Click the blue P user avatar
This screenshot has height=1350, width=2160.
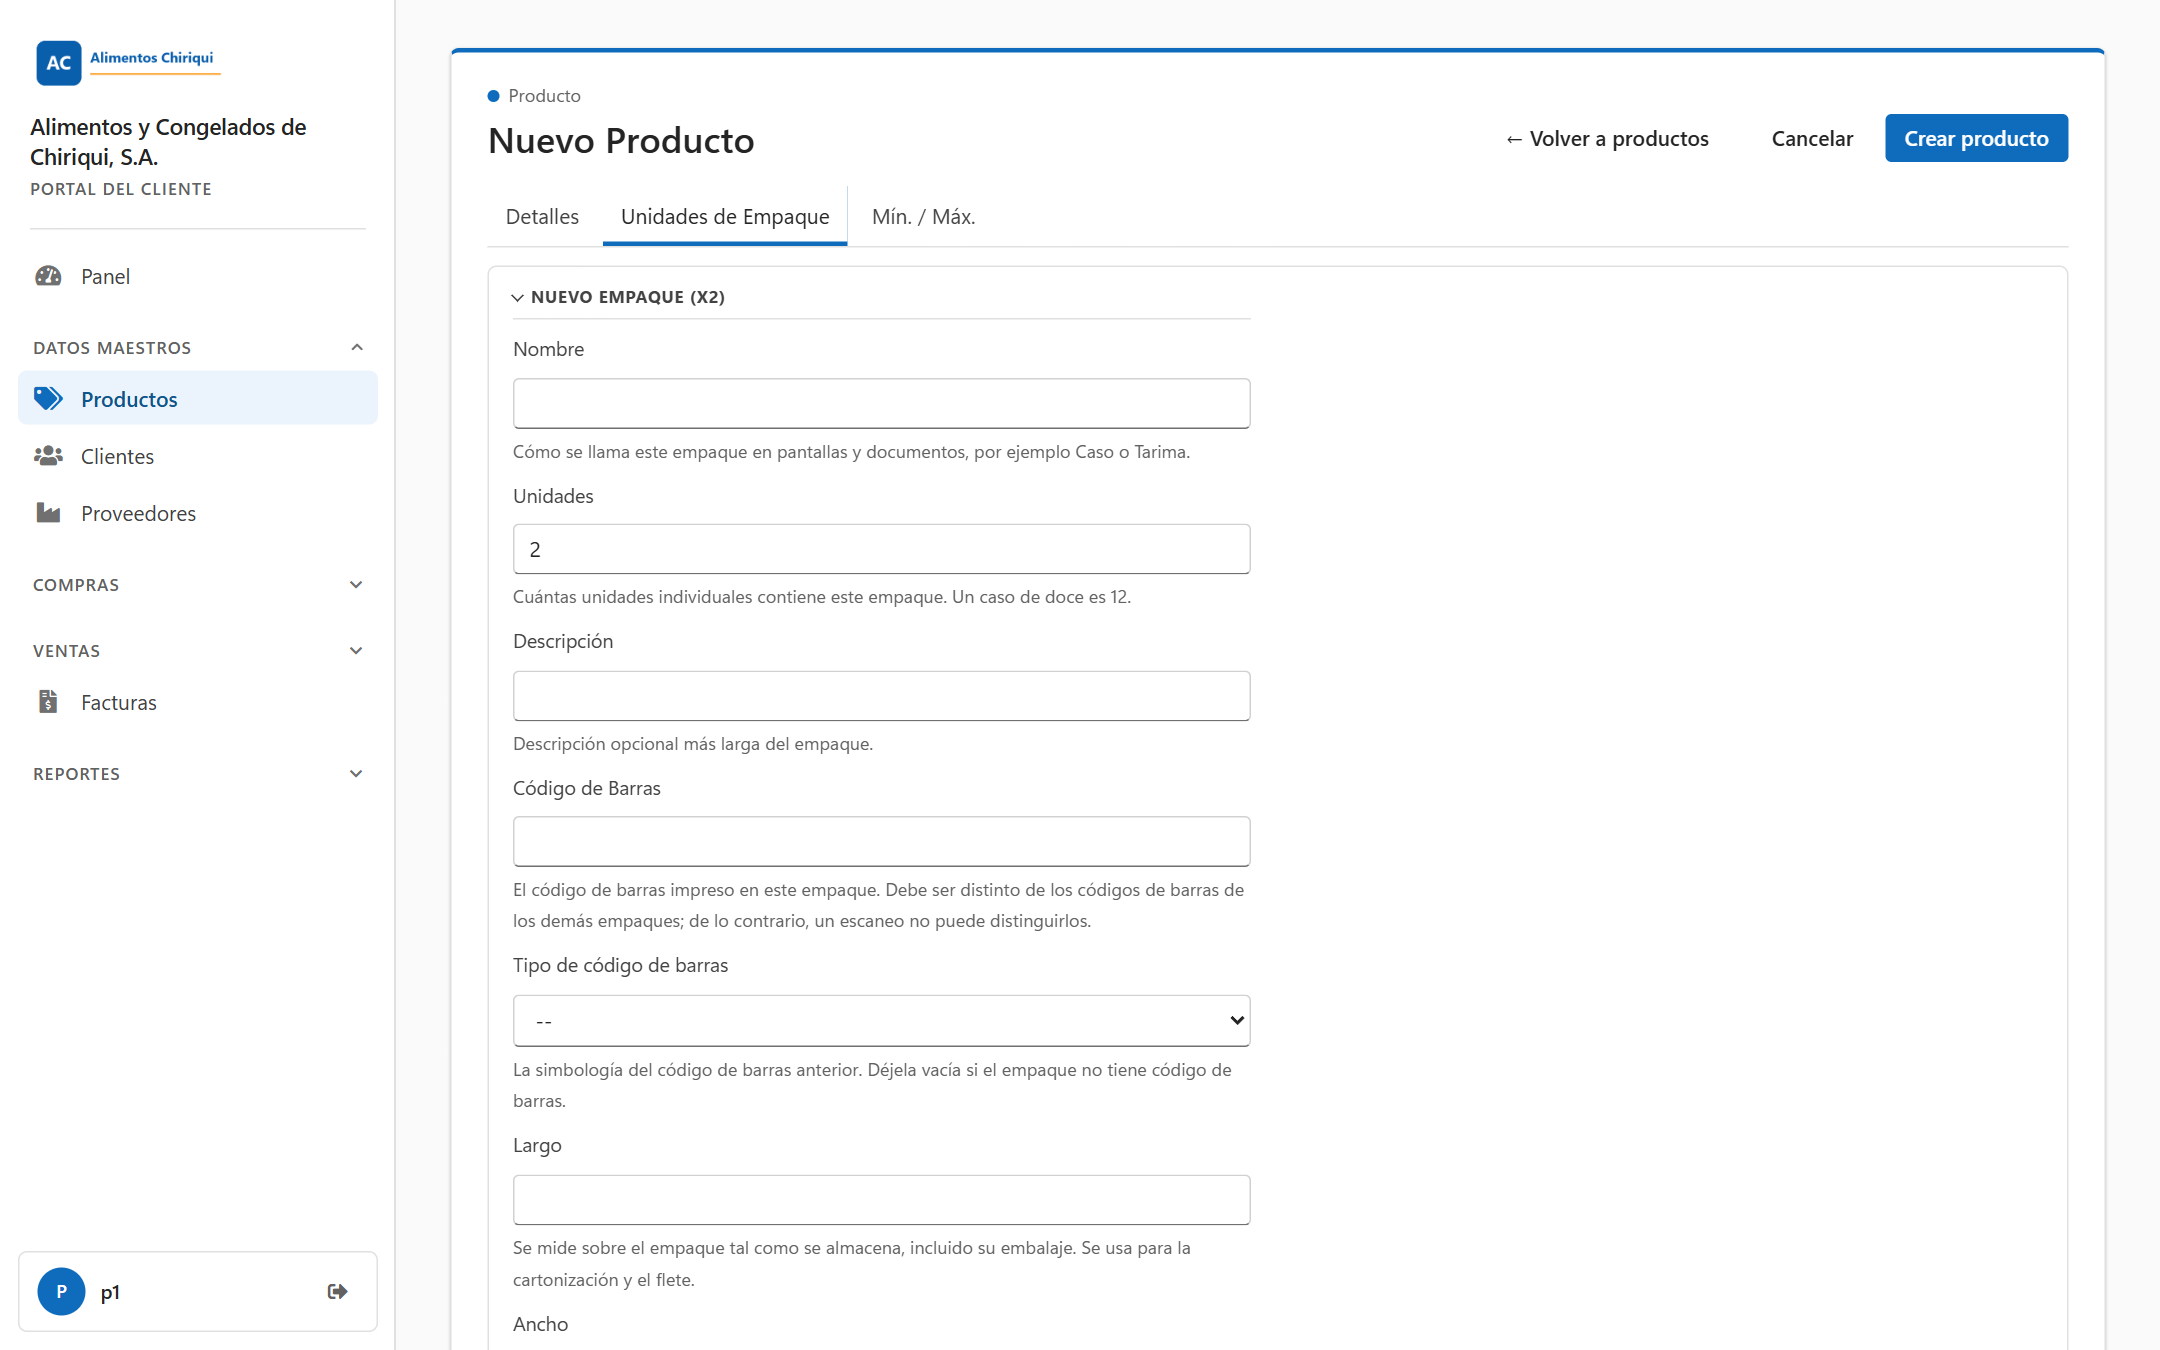(61, 1291)
